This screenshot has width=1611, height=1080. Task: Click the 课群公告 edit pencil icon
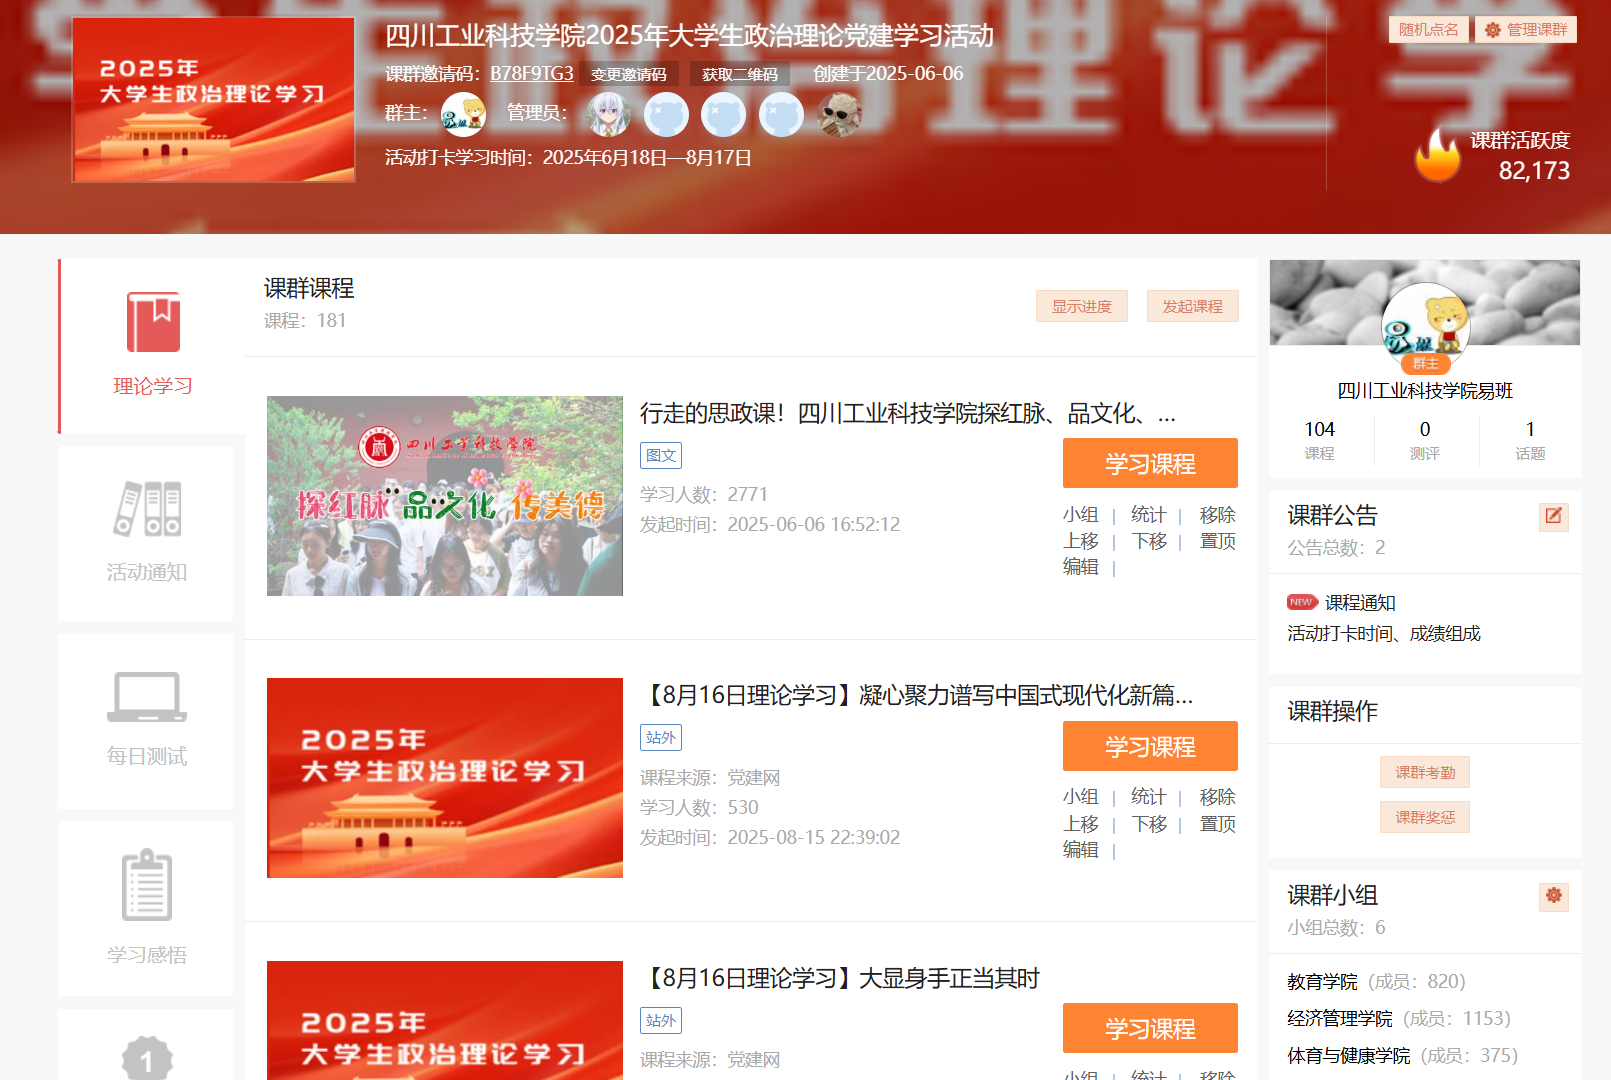click(1553, 516)
